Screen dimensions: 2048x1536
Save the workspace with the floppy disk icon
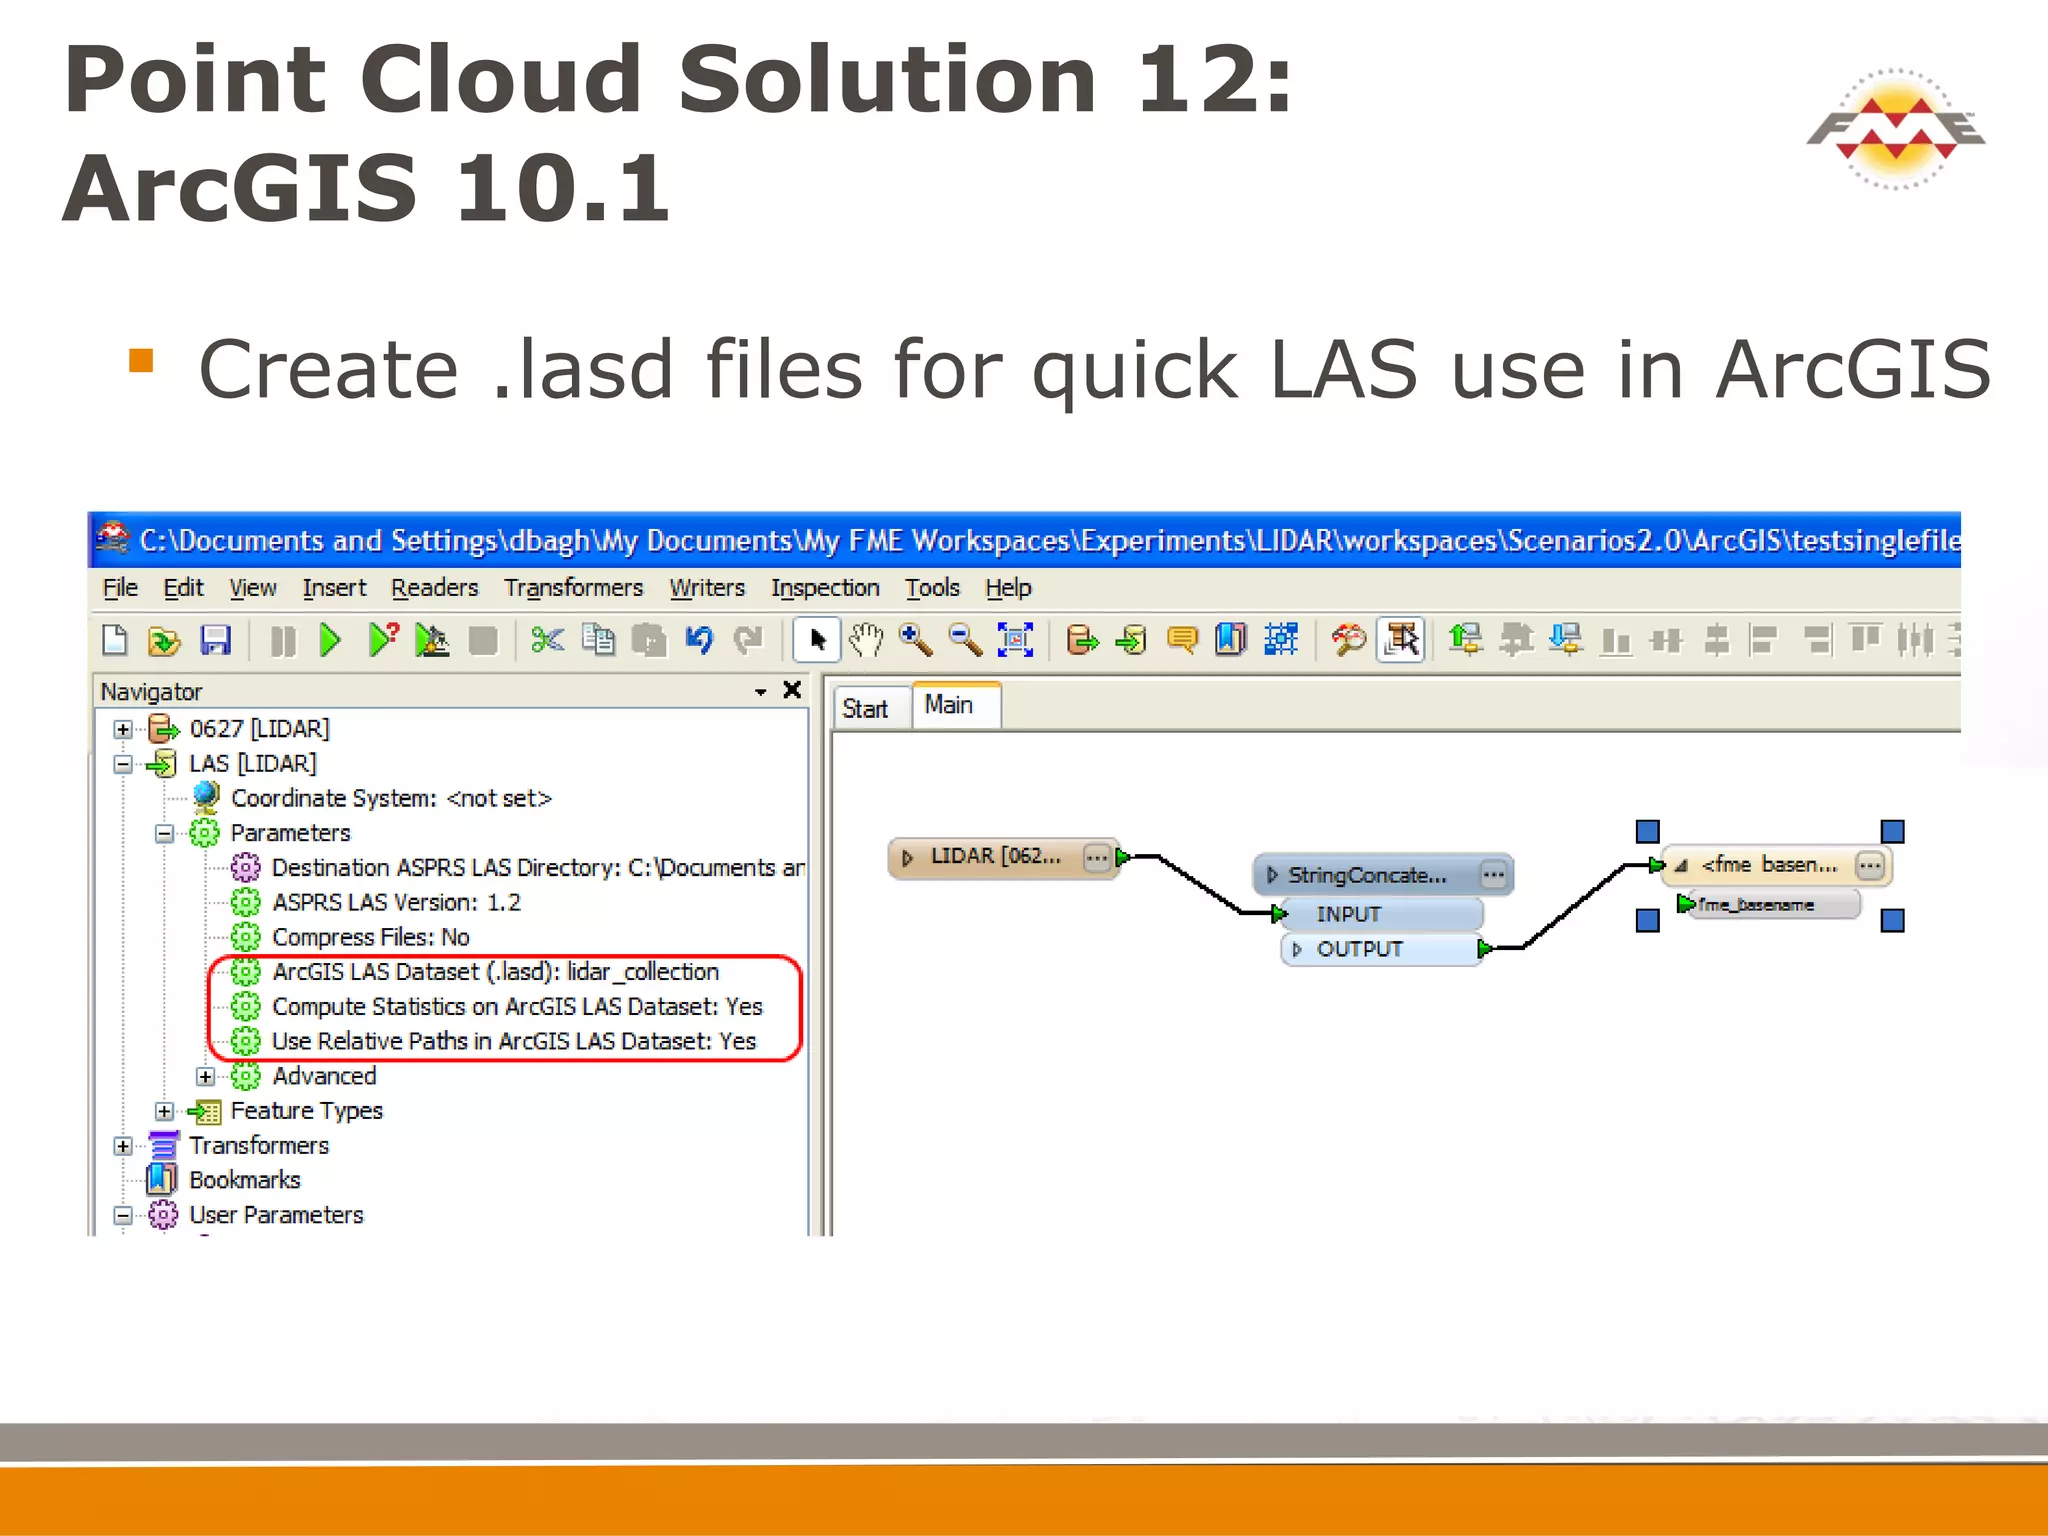(x=215, y=640)
